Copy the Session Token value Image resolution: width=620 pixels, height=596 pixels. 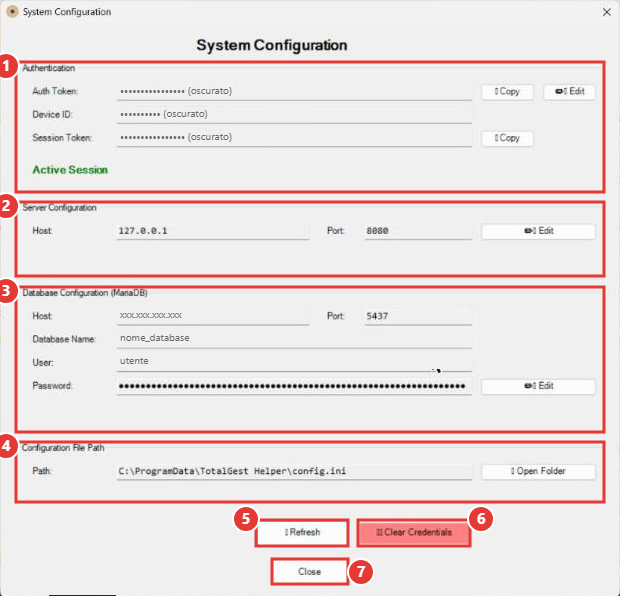click(507, 138)
